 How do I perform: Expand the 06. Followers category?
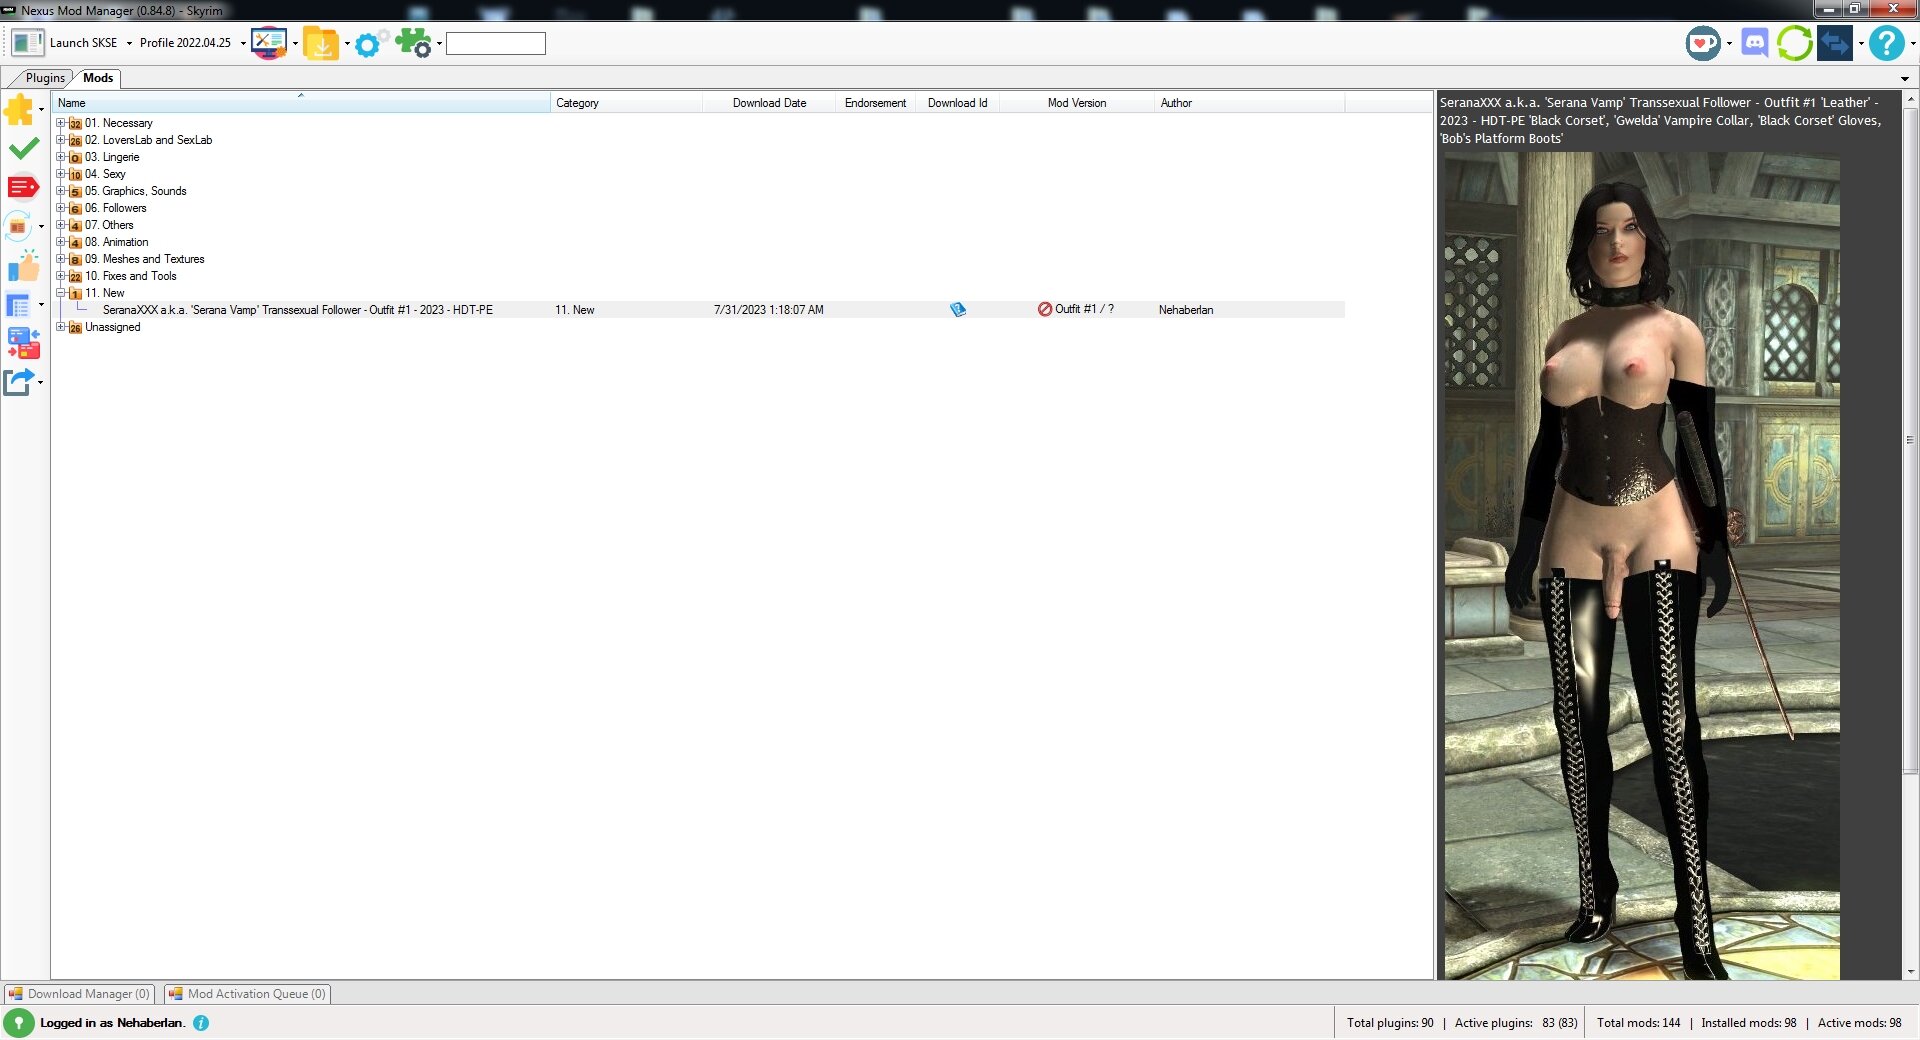point(60,208)
